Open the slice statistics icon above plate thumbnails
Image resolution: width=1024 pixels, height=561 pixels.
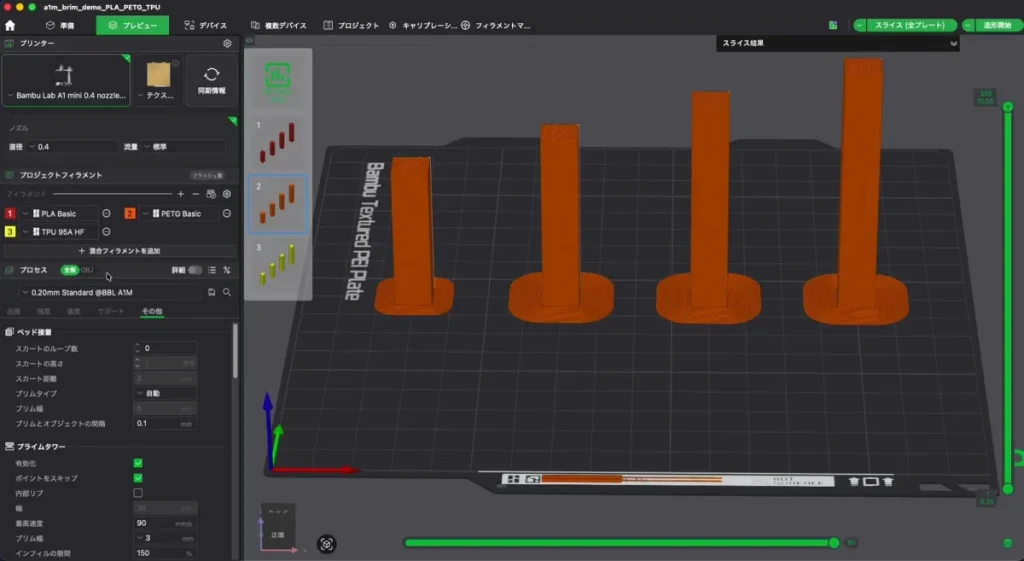tap(278, 78)
